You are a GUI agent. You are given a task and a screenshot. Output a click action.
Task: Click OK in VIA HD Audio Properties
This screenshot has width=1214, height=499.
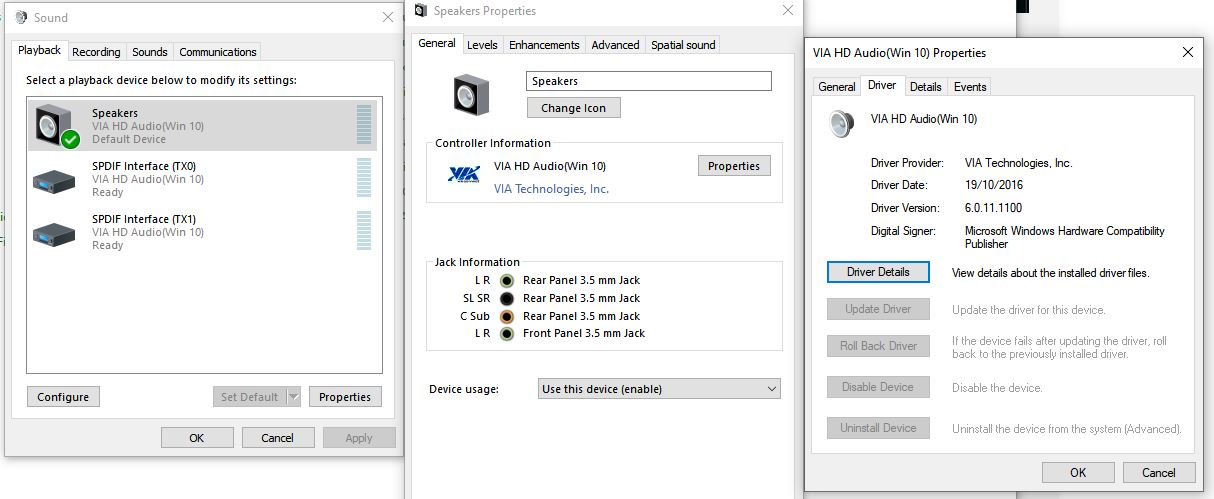click(1078, 472)
